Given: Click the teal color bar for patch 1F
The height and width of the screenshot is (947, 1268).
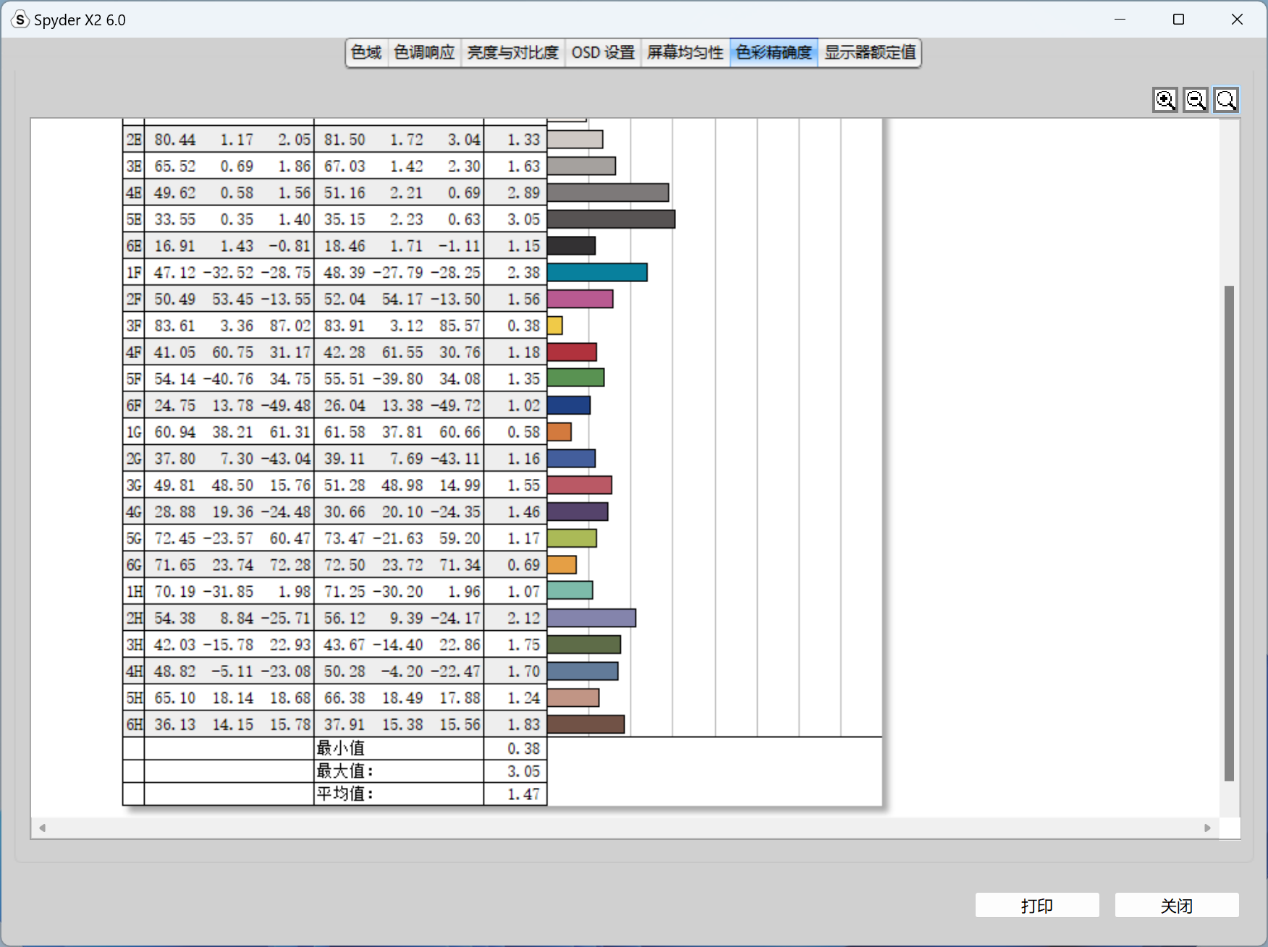Looking at the screenshot, I should (597, 272).
